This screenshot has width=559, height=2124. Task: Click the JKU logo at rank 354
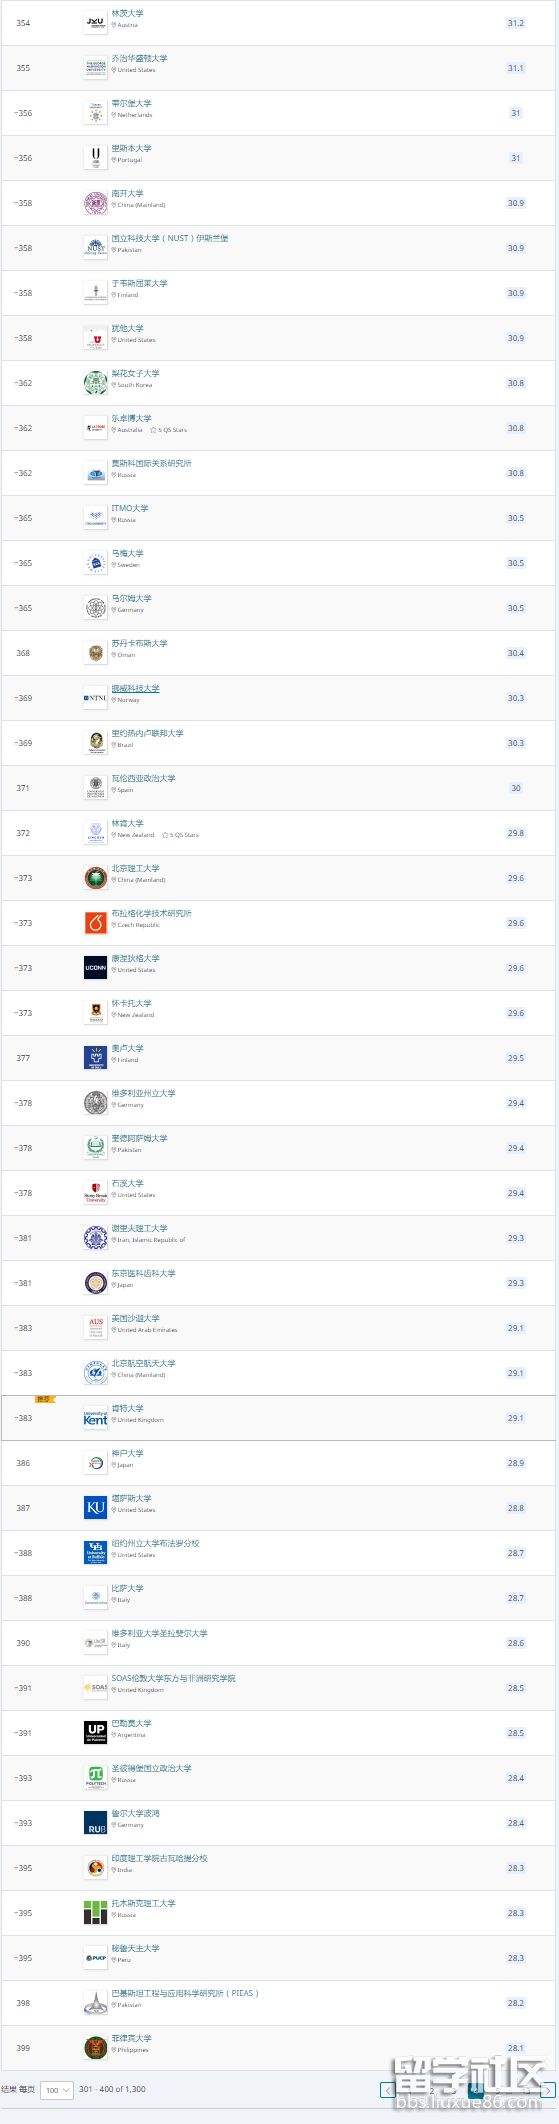pos(95,22)
